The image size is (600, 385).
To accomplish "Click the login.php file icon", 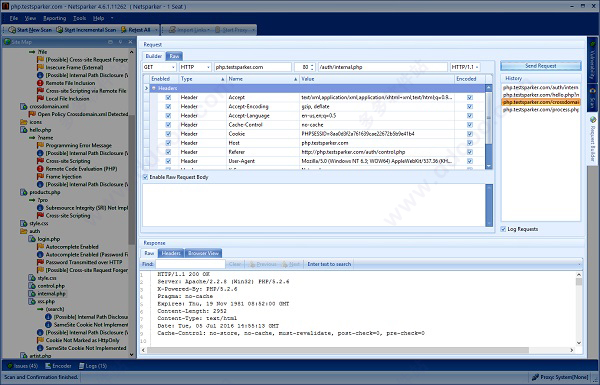I will point(32,239).
